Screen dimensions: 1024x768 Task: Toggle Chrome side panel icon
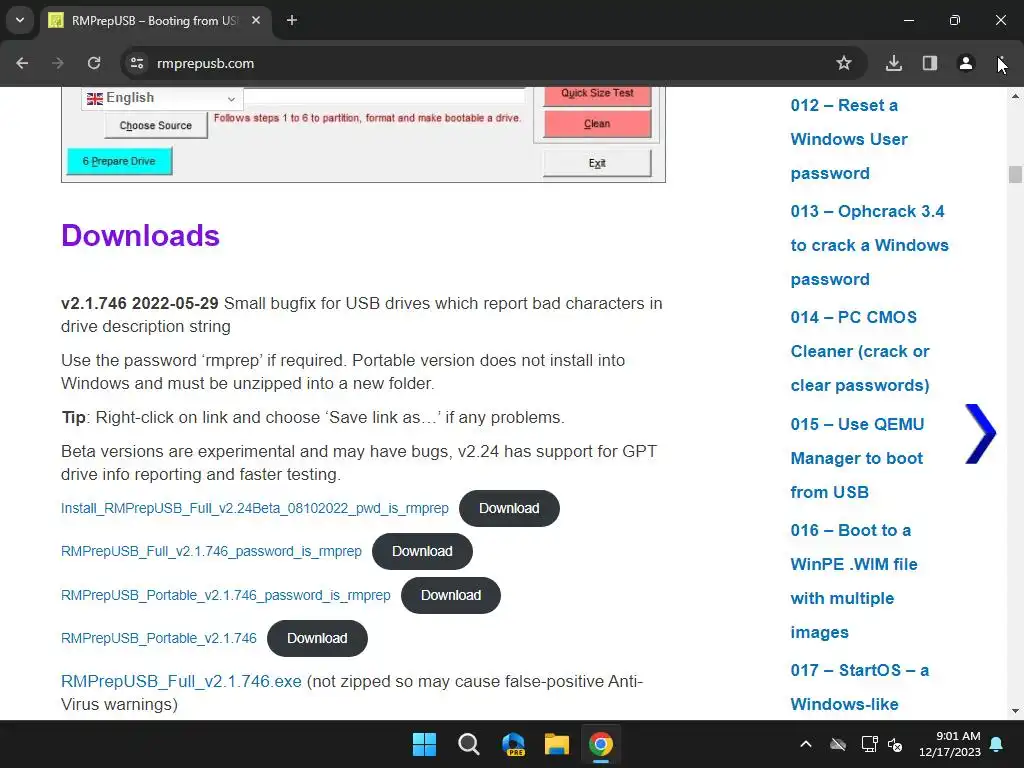coord(929,63)
